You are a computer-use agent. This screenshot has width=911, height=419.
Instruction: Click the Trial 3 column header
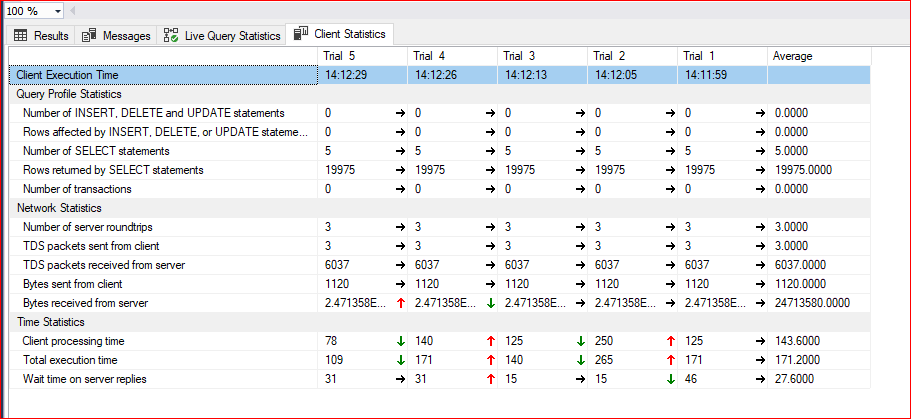519,56
